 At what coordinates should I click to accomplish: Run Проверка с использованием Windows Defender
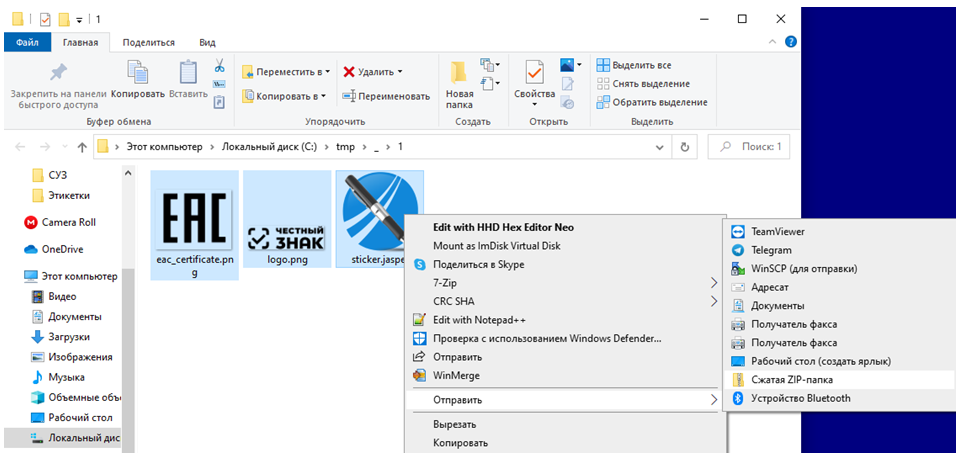(547, 338)
